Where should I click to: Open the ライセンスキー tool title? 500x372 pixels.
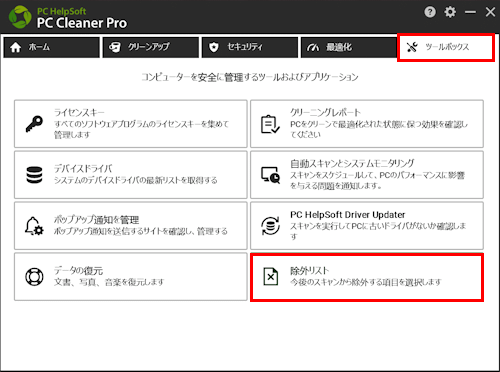pos(79,112)
